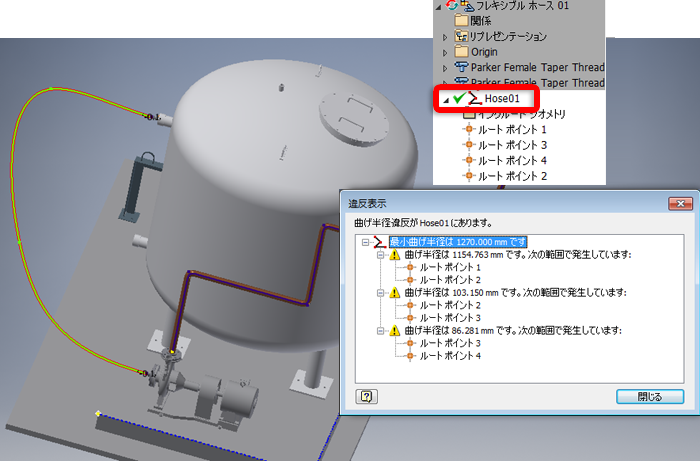Select ルート ポイント 3 under 103.150 mm violation
The width and height of the screenshot is (700, 461).
tap(450, 318)
